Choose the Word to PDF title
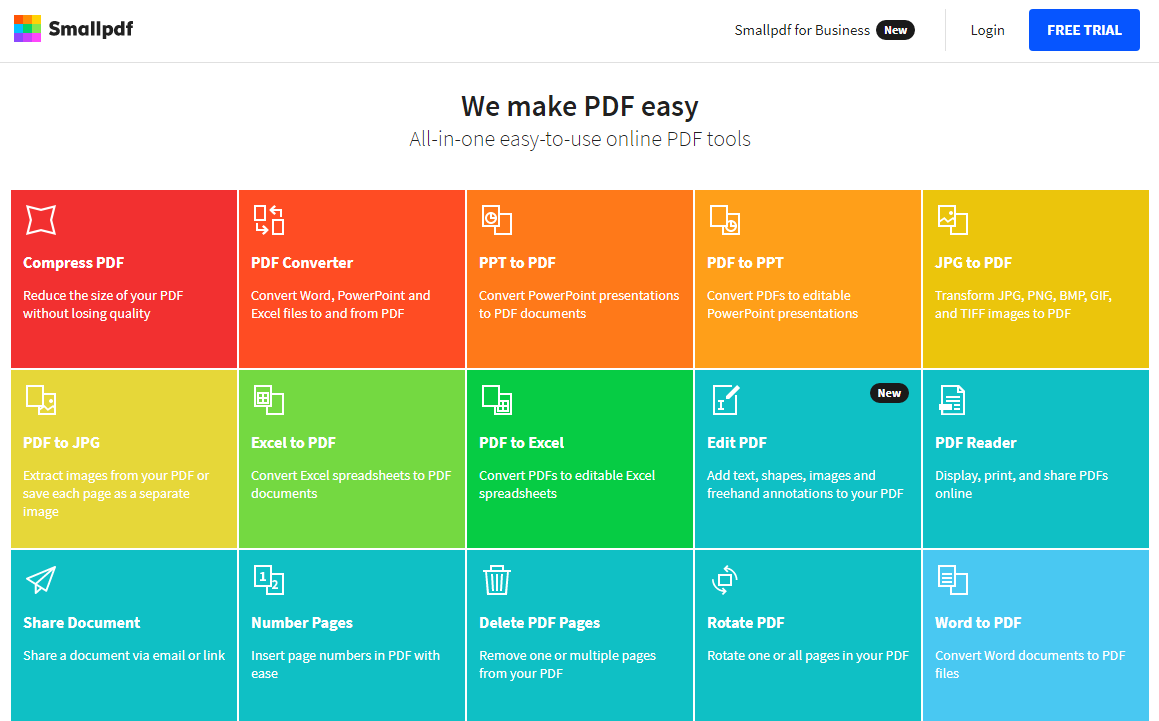This screenshot has width=1159, height=721. [978, 623]
